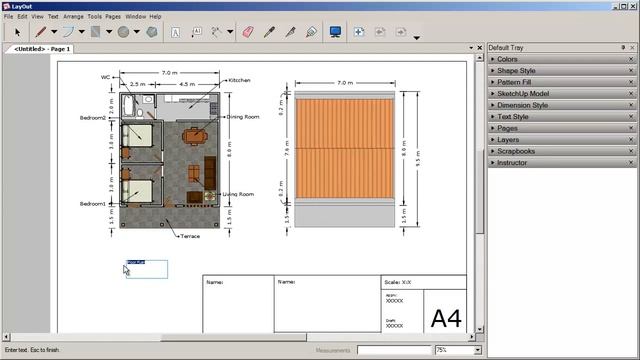640x360 pixels.
Task: Open the Pages menu
Action: (x=113, y=17)
